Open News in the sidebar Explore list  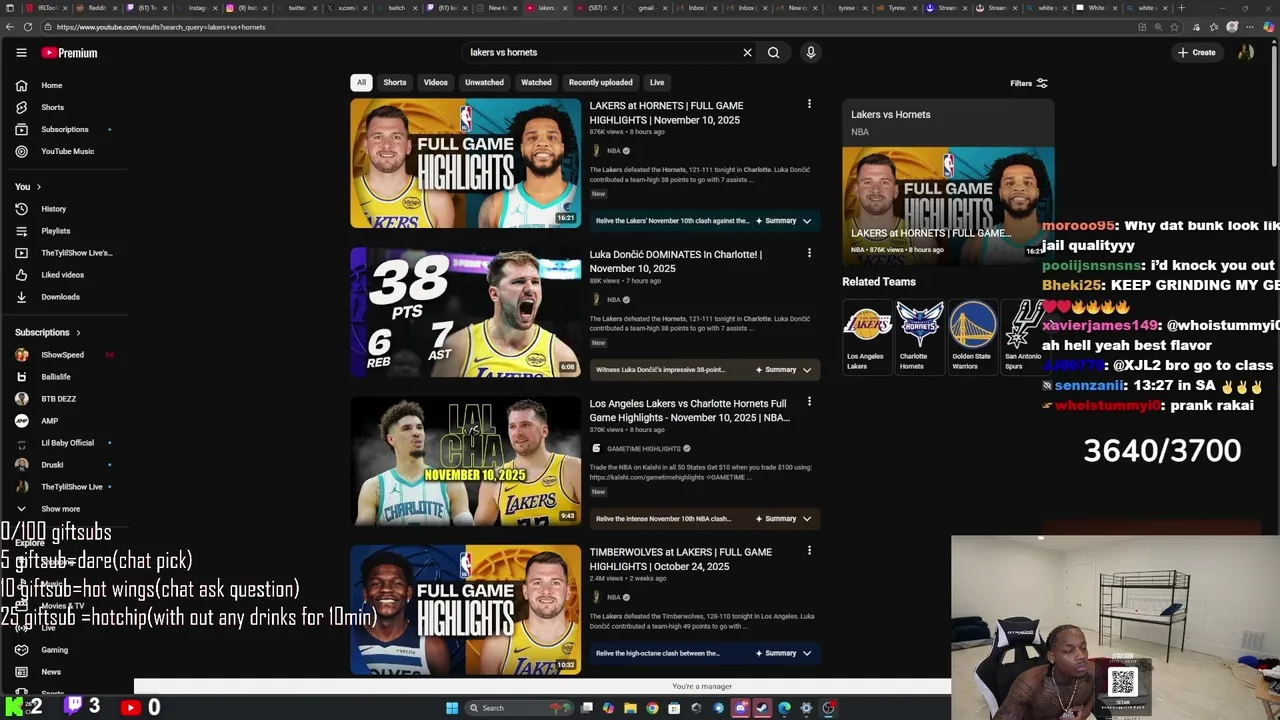click(51, 672)
